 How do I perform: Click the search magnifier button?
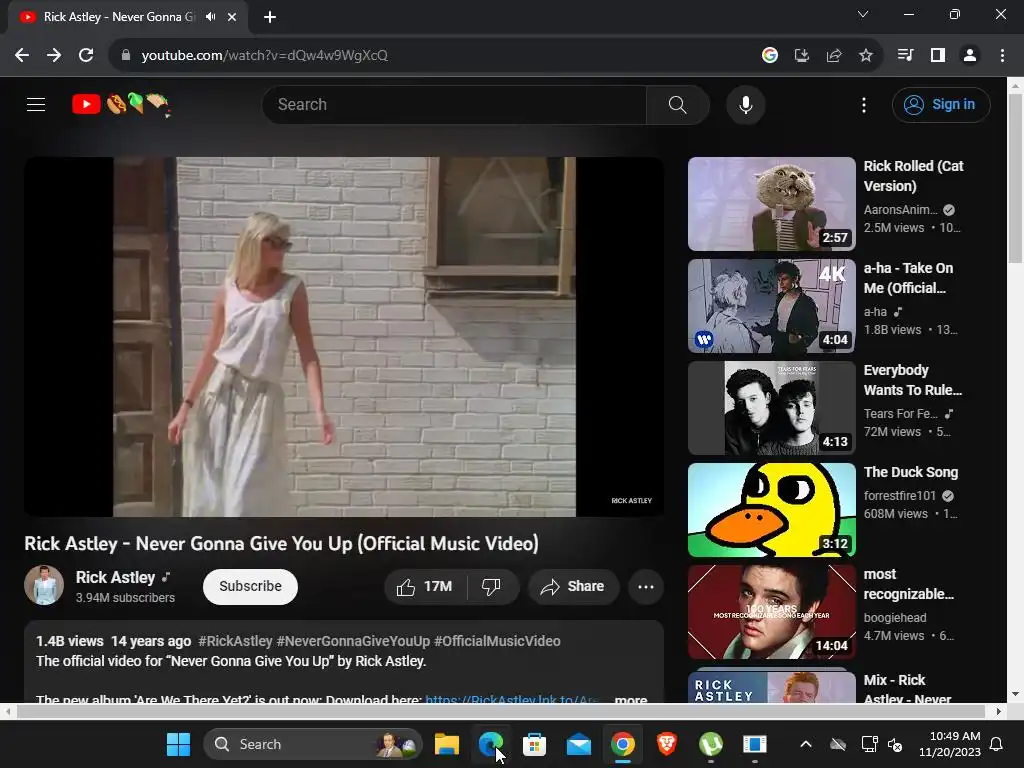[x=677, y=104]
